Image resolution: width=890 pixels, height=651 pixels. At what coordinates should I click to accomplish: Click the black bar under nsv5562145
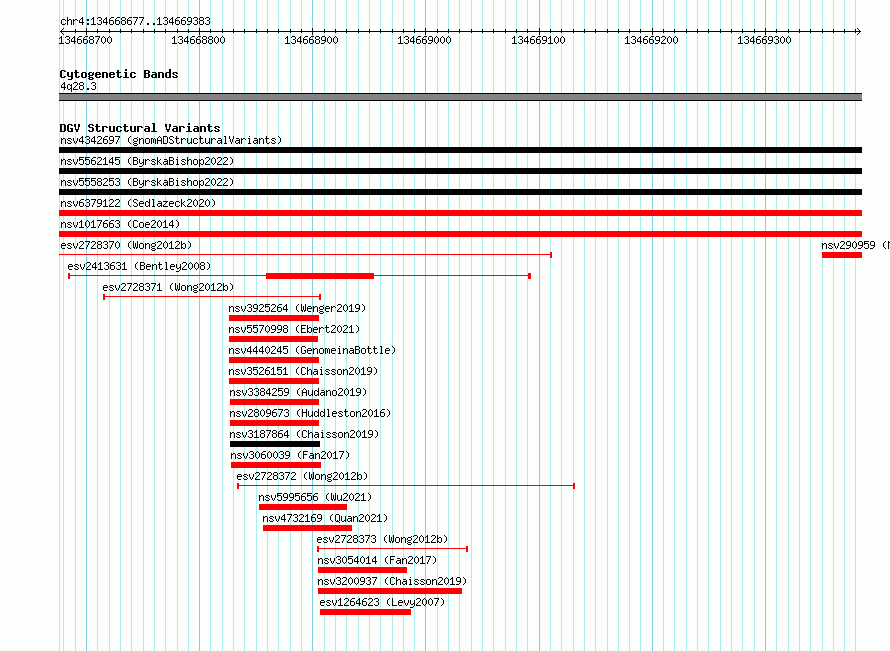460,171
